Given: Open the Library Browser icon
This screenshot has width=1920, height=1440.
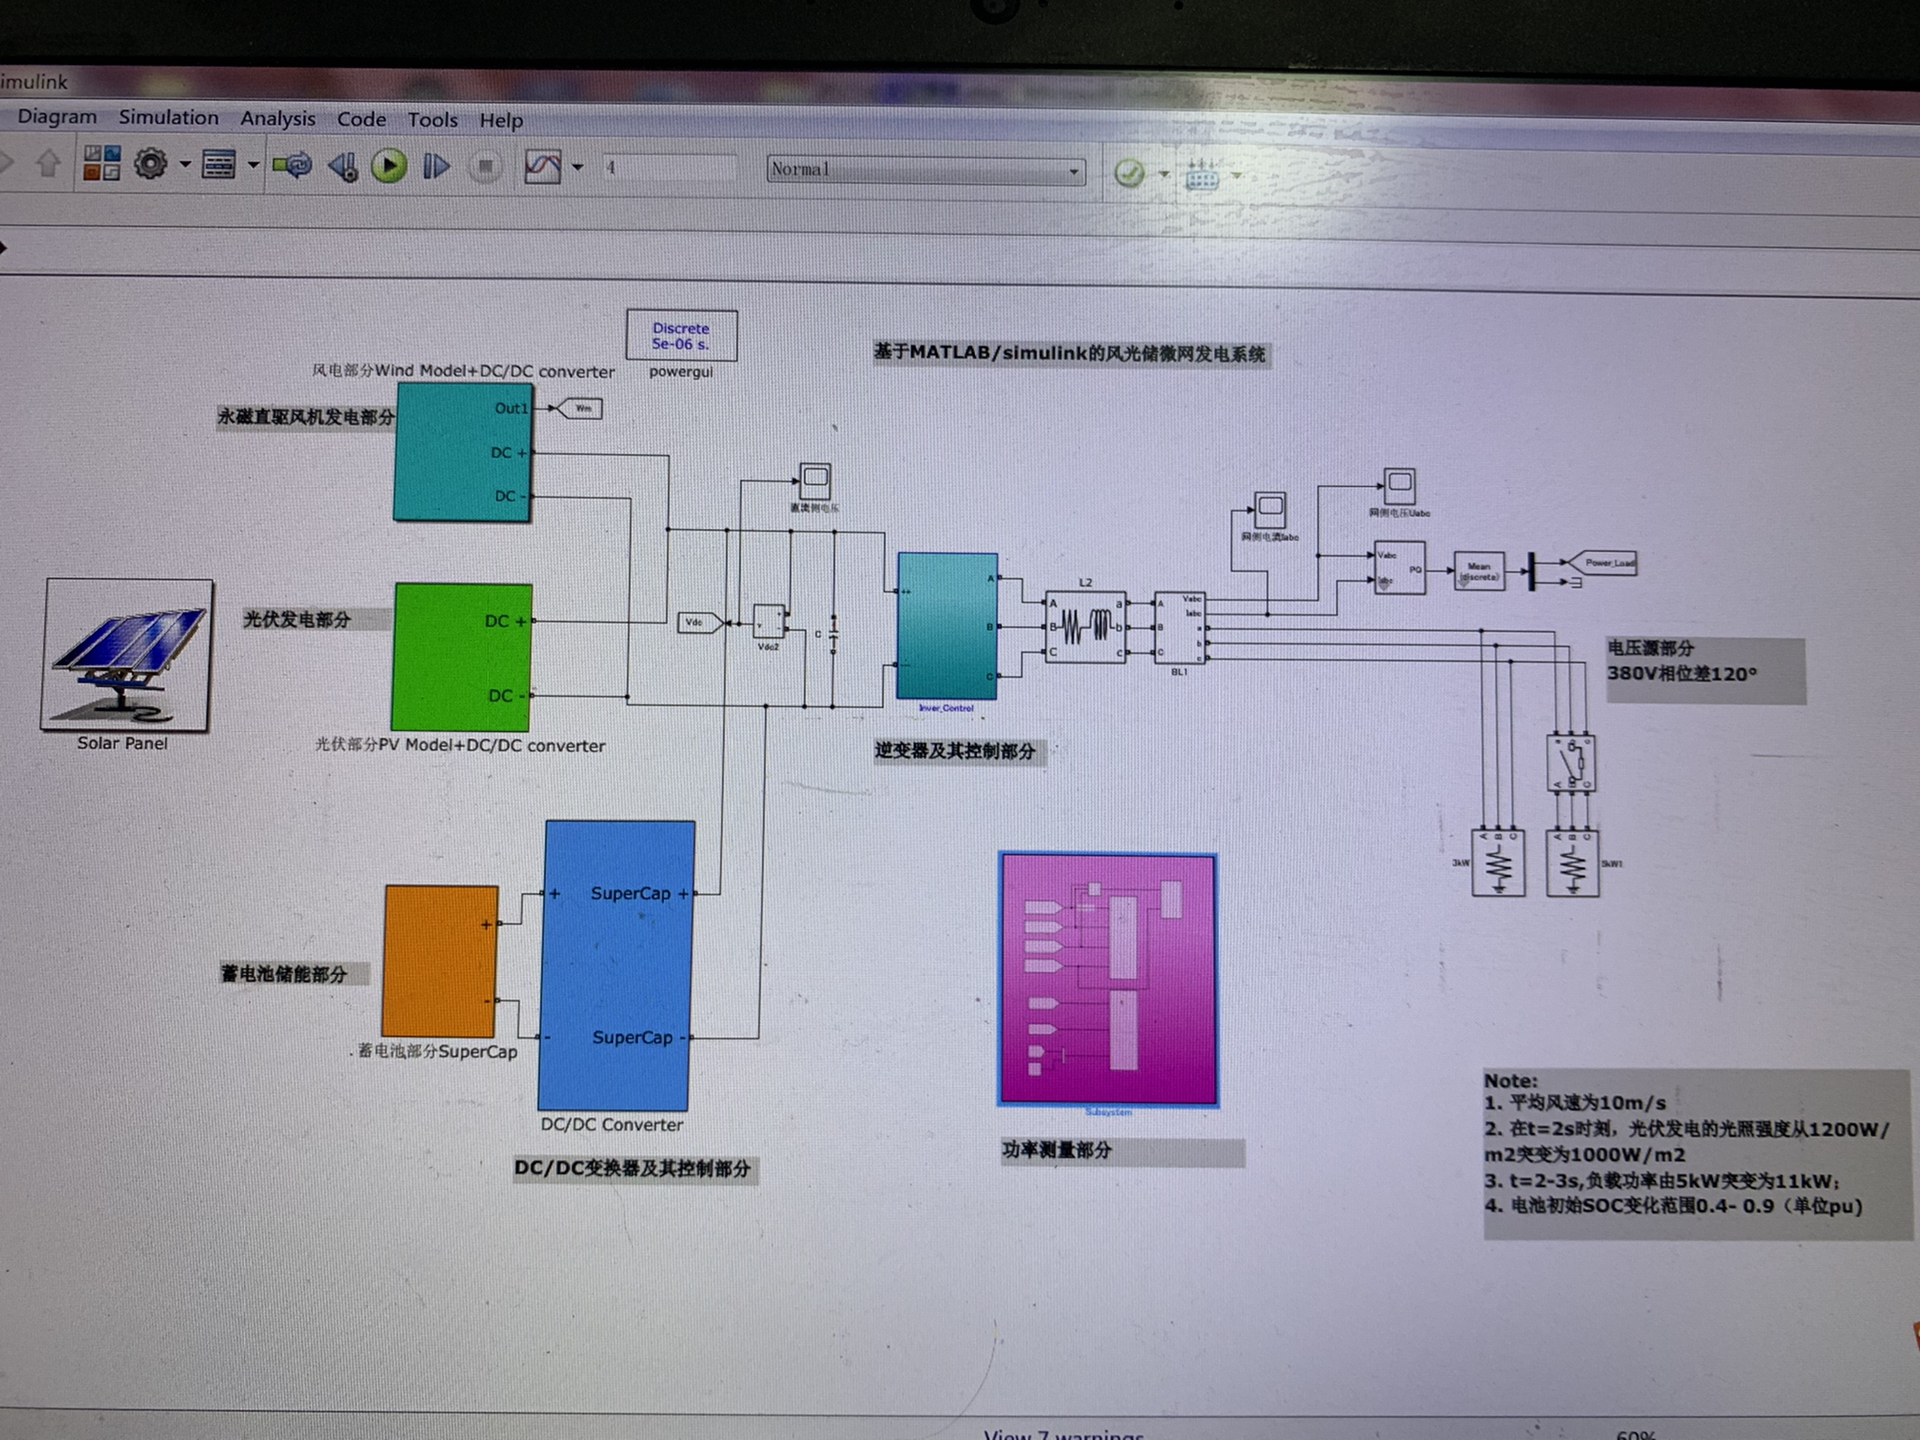Looking at the screenshot, I should tap(101, 163).
